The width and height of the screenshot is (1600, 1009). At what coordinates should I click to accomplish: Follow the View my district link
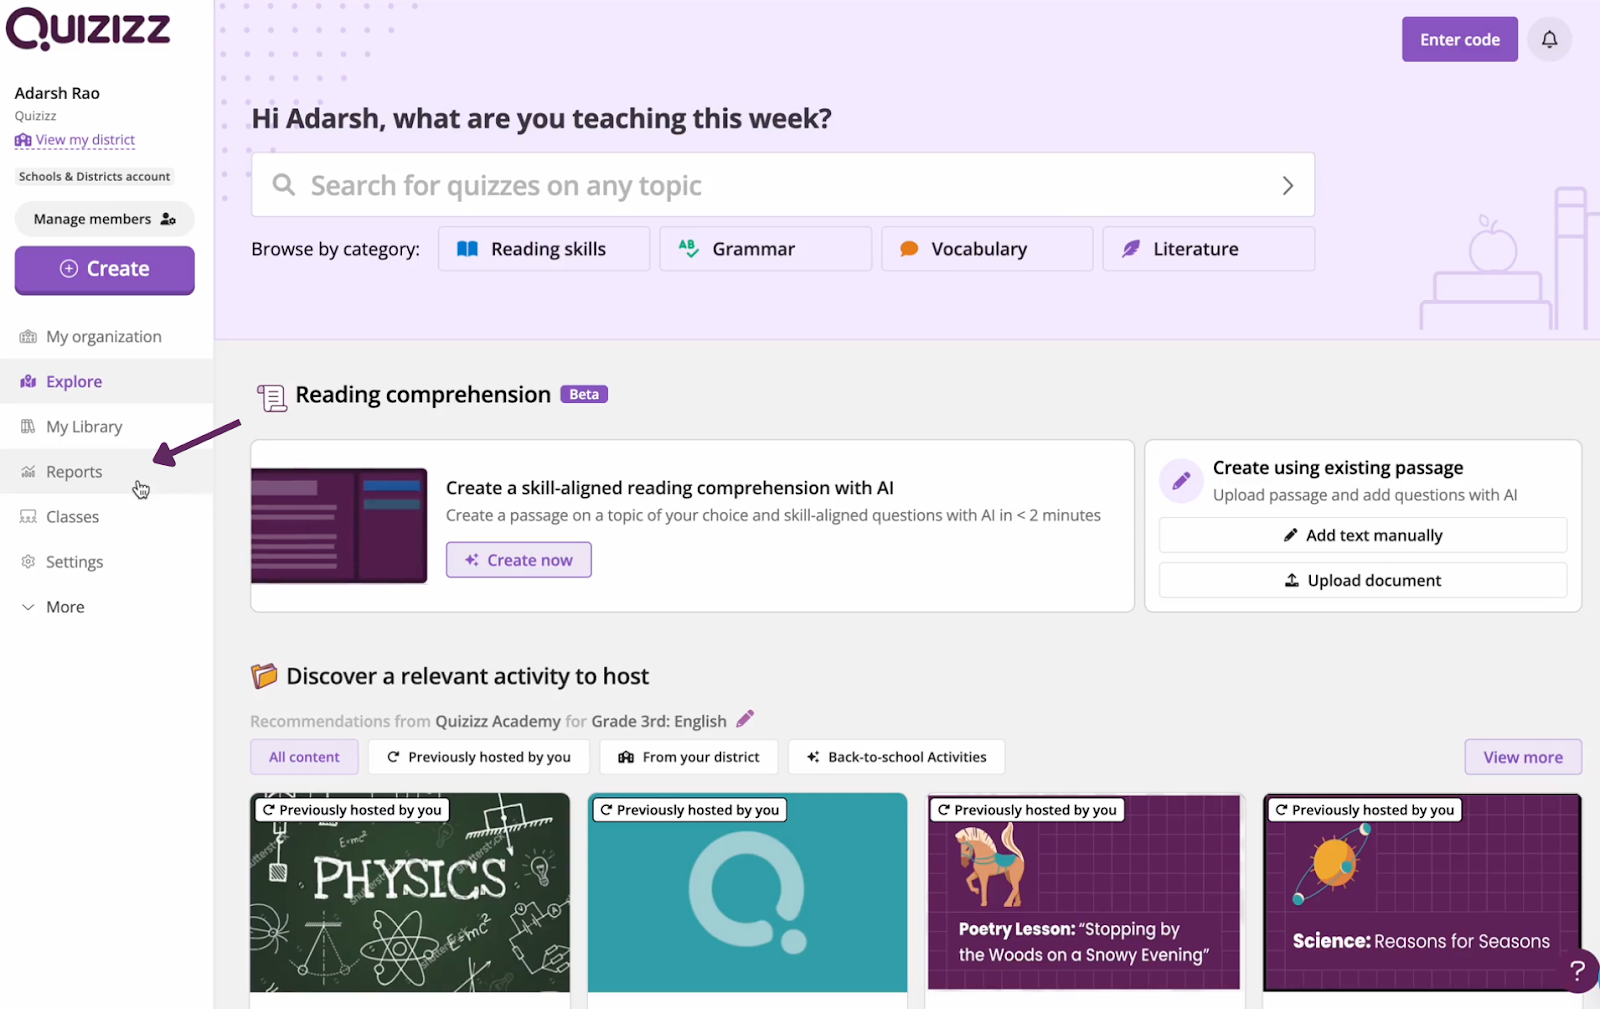point(75,140)
